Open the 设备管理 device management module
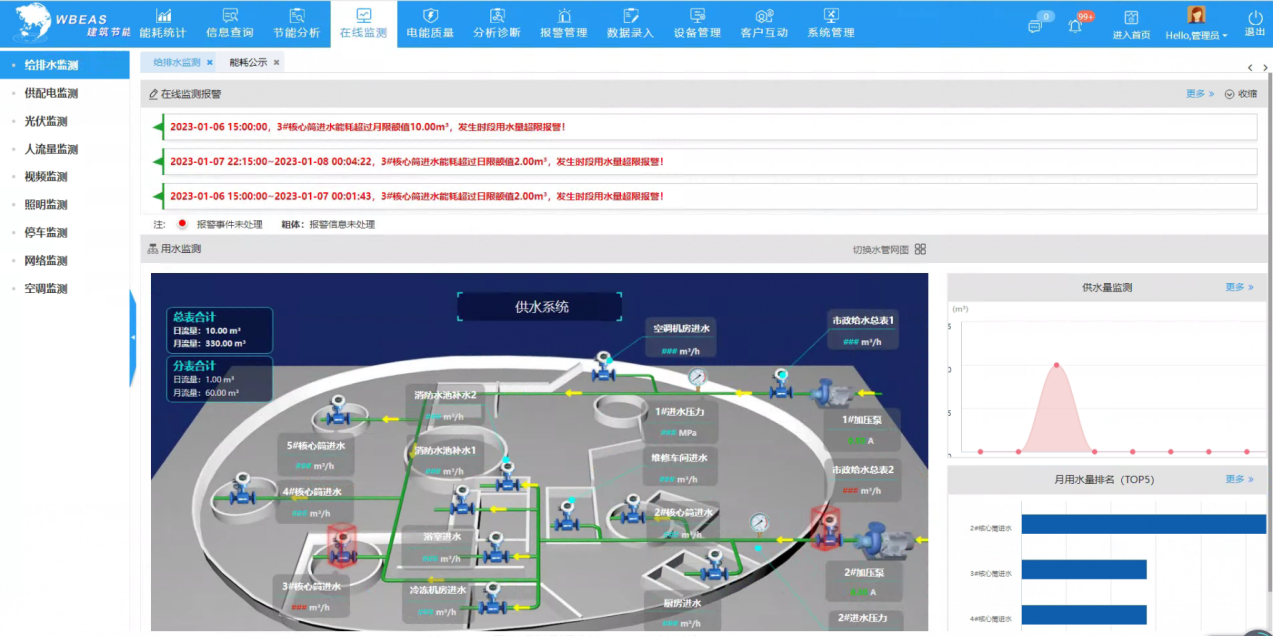Screen dimensions: 1273x636 (x=697, y=23)
